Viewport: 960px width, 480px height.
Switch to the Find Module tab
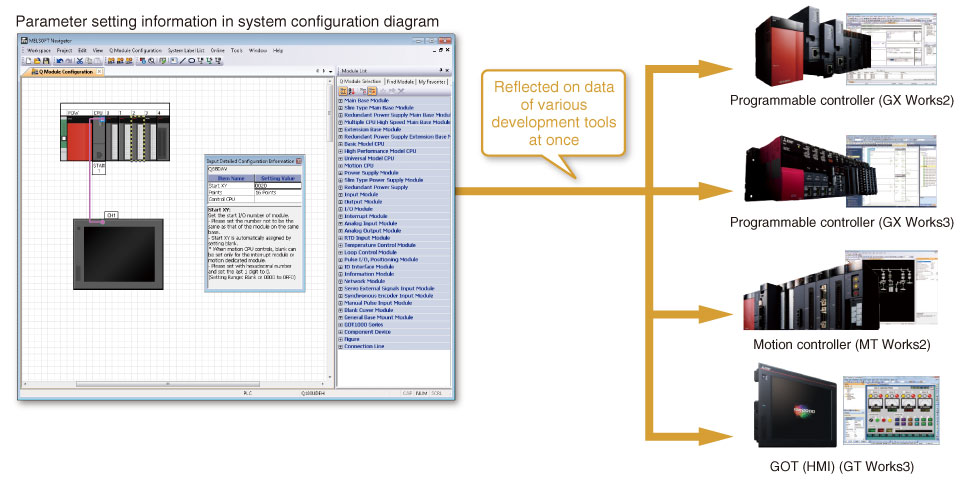click(x=400, y=81)
